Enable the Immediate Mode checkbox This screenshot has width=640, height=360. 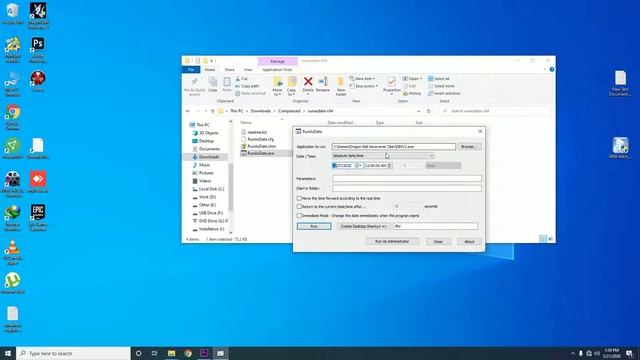(x=300, y=216)
